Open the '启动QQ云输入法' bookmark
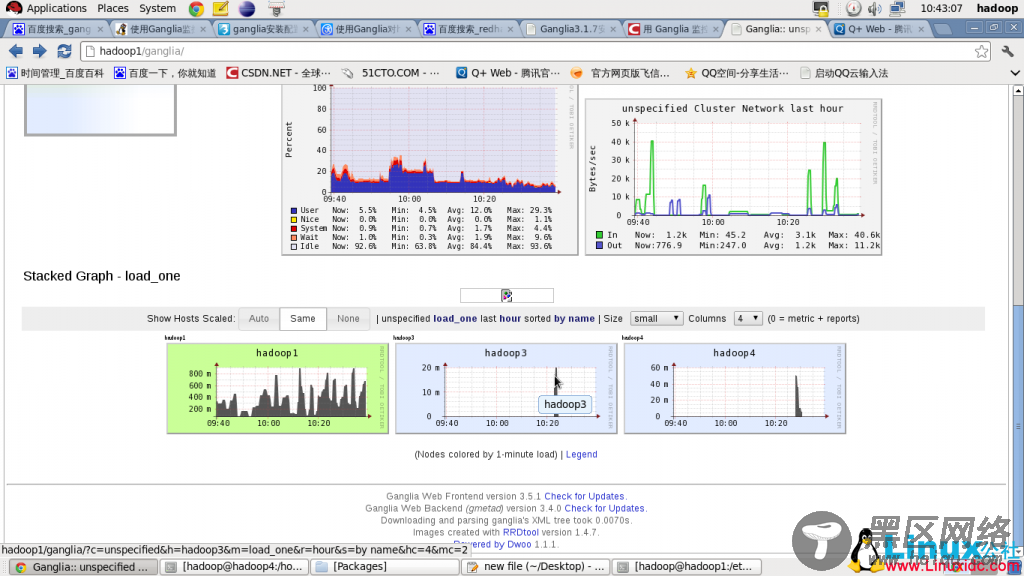The image size is (1024, 576). pos(844,73)
